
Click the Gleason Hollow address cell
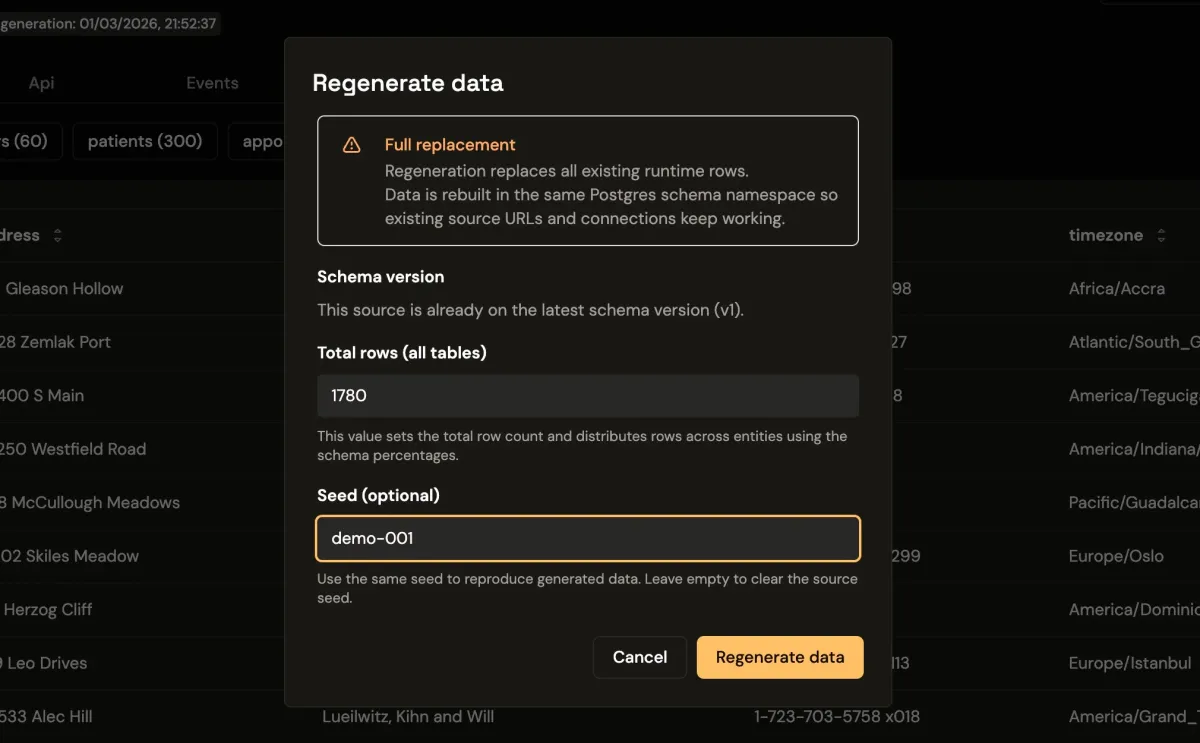[64, 289]
